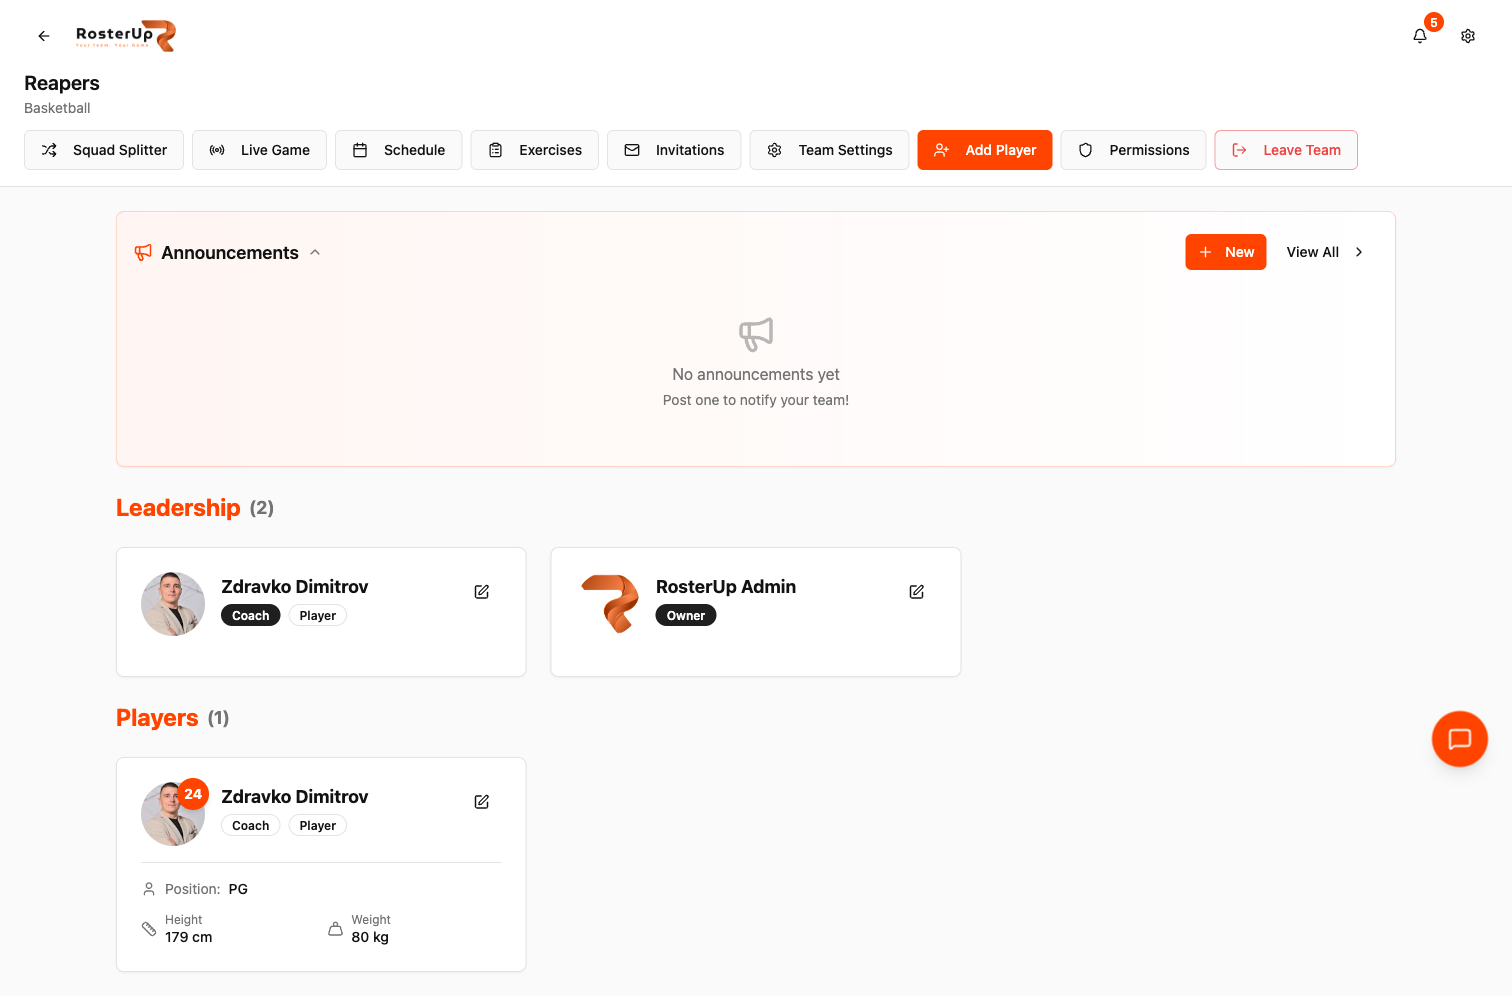
Task: Open settings gear in top bar
Action: tap(1468, 36)
